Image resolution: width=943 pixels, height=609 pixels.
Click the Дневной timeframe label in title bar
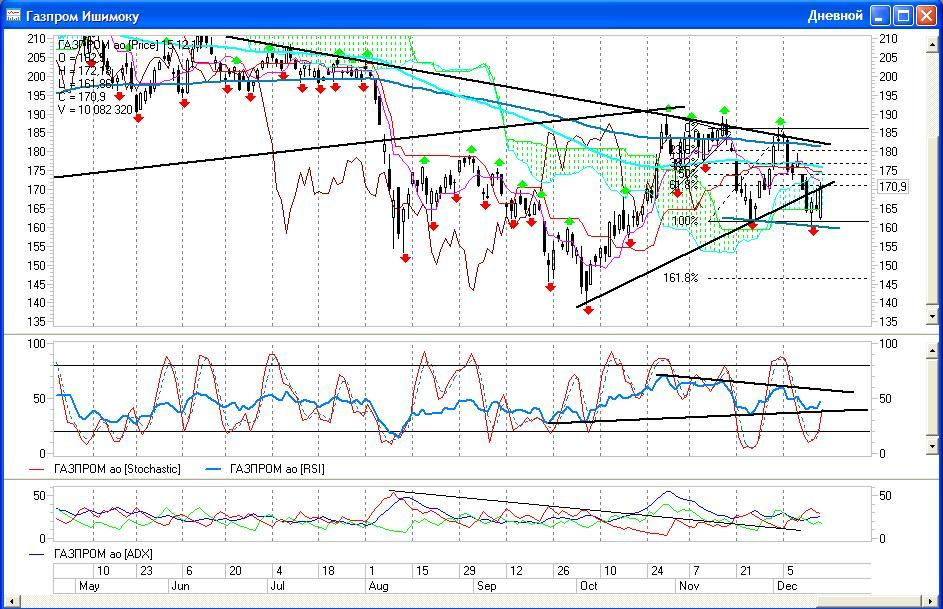[x=835, y=16]
